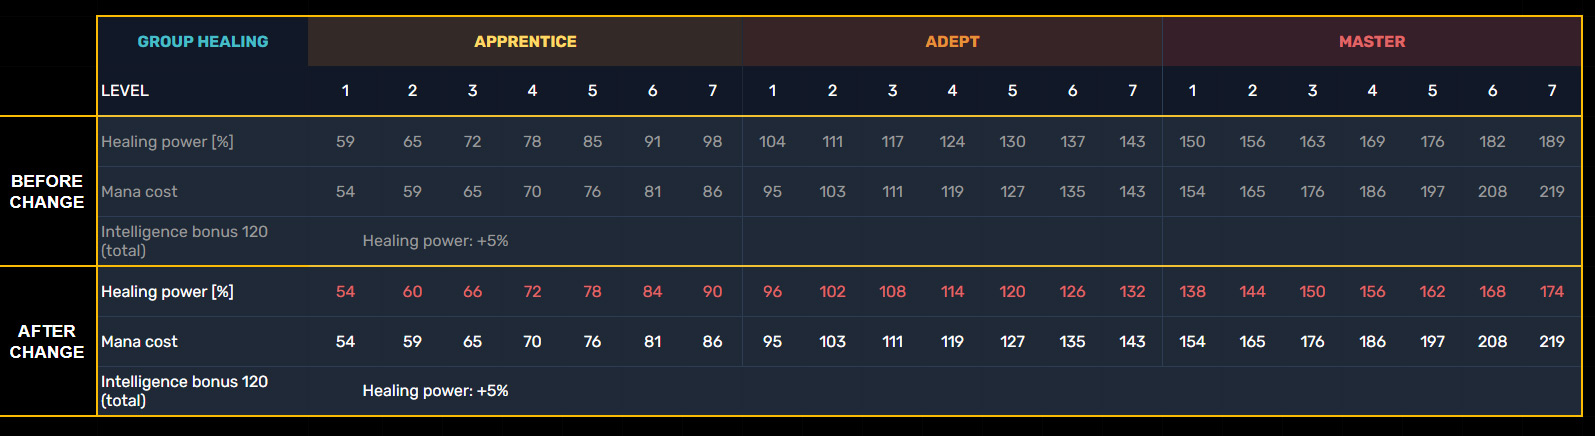Click after-change Intelligence bonus 120 label
The height and width of the screenshot is (436, 1595).
point(184,391)
